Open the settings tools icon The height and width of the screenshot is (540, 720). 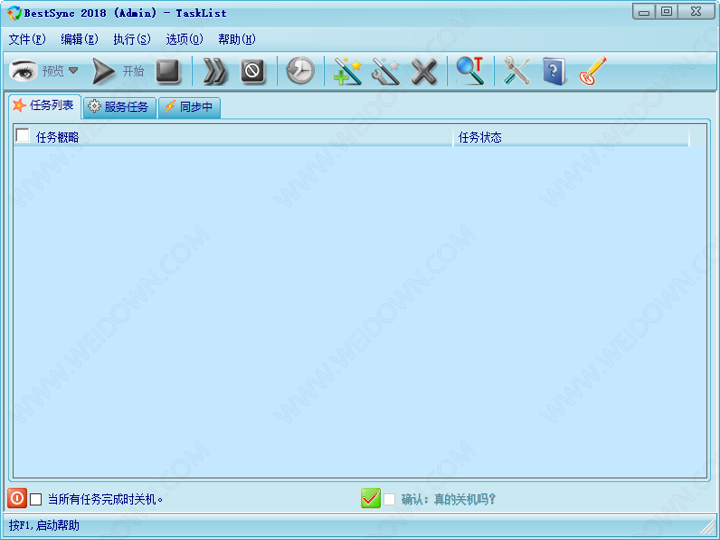(517, 71)
